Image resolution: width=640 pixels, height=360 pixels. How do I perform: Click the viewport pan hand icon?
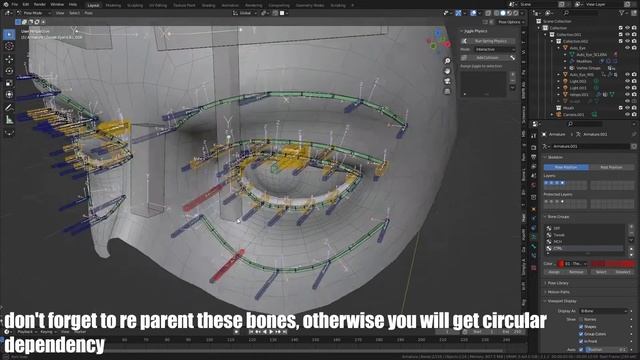[x=447, y=71]
